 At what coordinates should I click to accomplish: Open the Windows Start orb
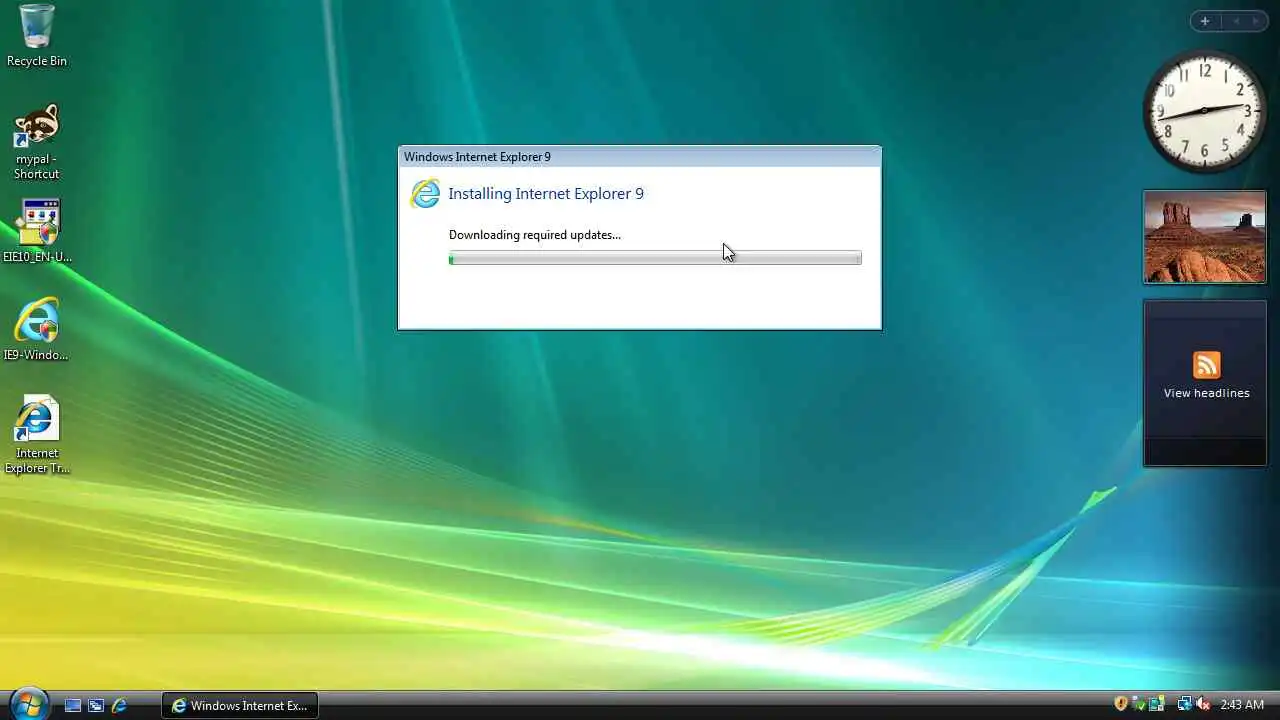[x=28, y=704]
